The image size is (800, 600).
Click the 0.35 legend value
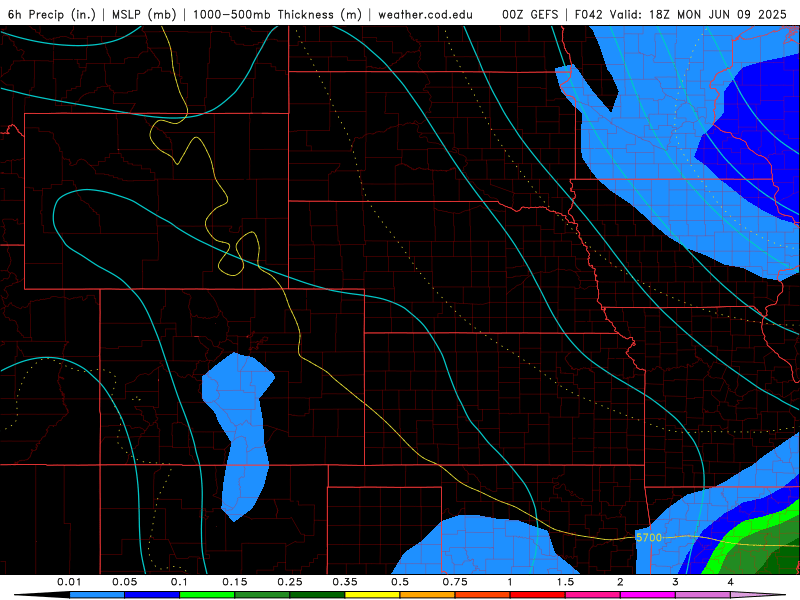[x=345, y=582]
